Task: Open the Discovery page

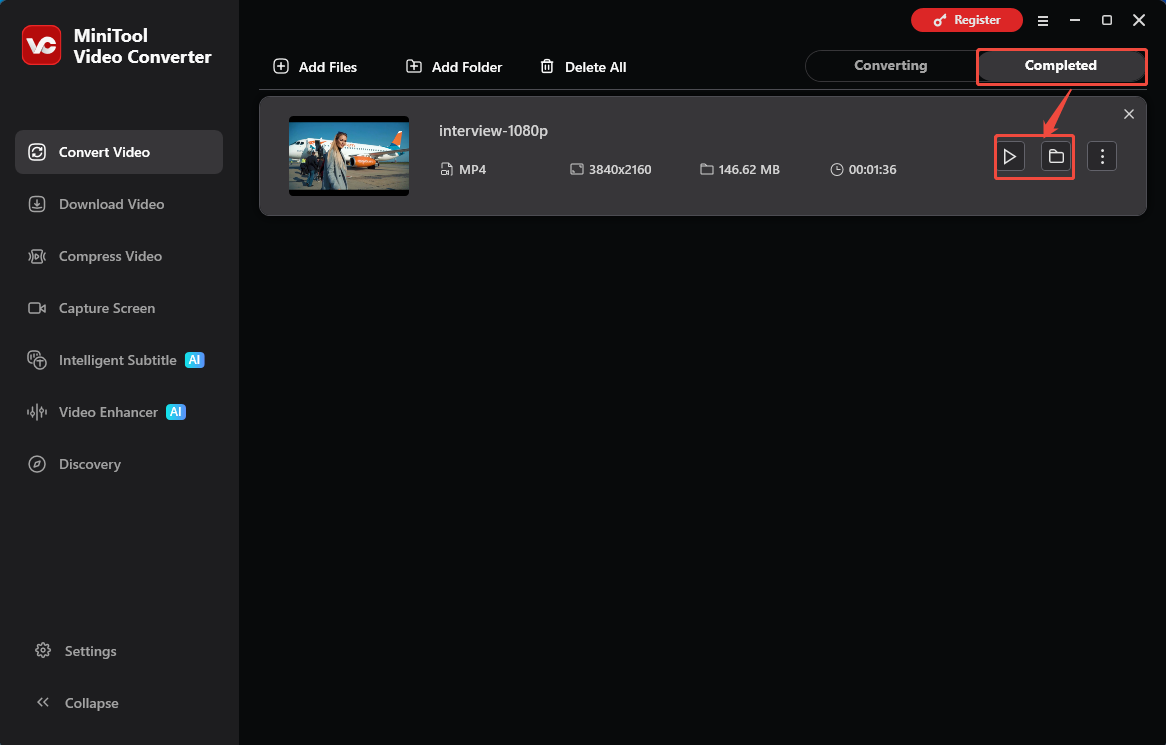Action: (x=74, y=464)
